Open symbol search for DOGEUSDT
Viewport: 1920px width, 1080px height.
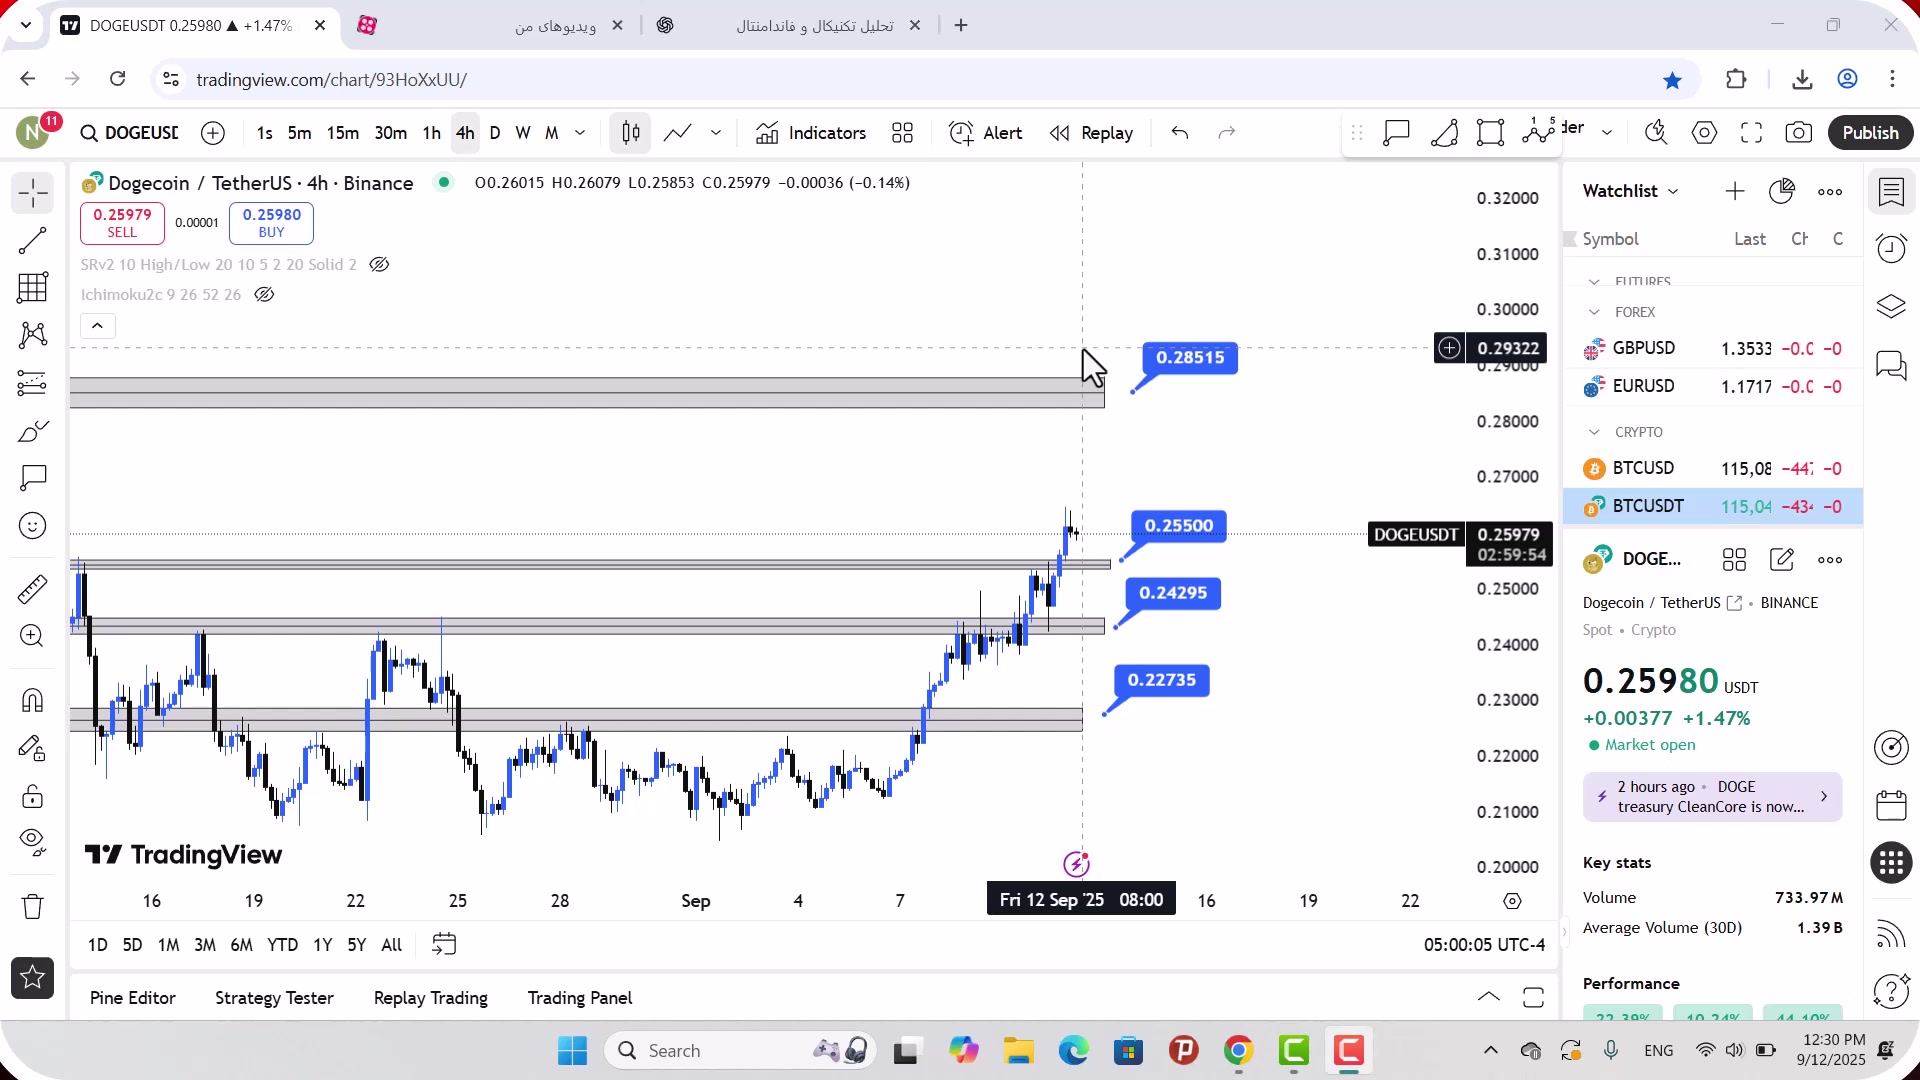click(130, 133)
